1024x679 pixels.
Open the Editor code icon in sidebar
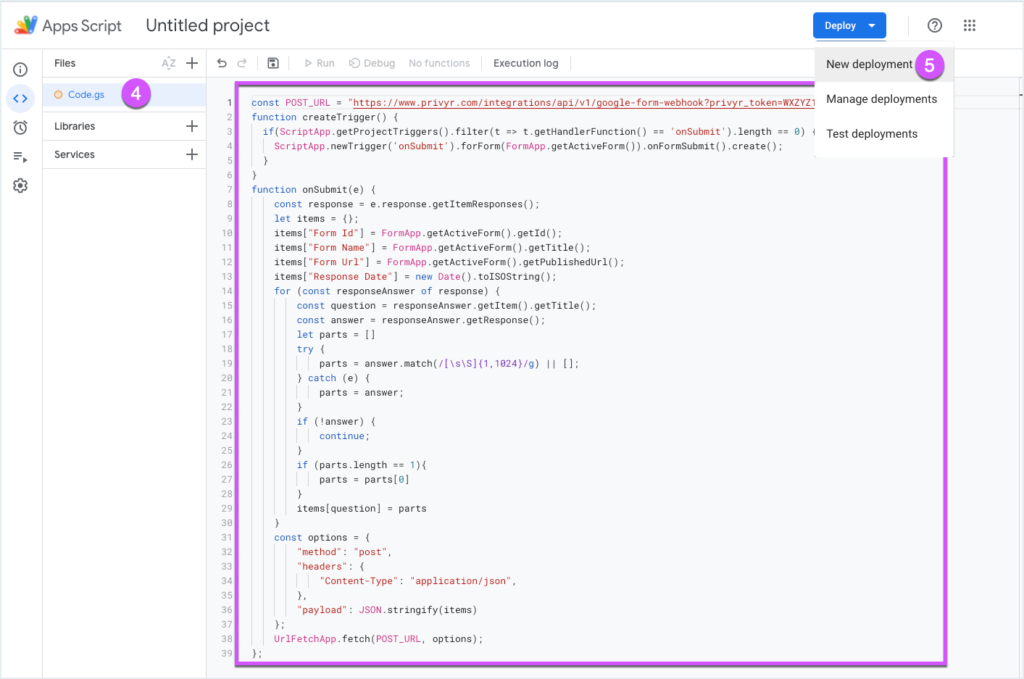click(20, 99)
